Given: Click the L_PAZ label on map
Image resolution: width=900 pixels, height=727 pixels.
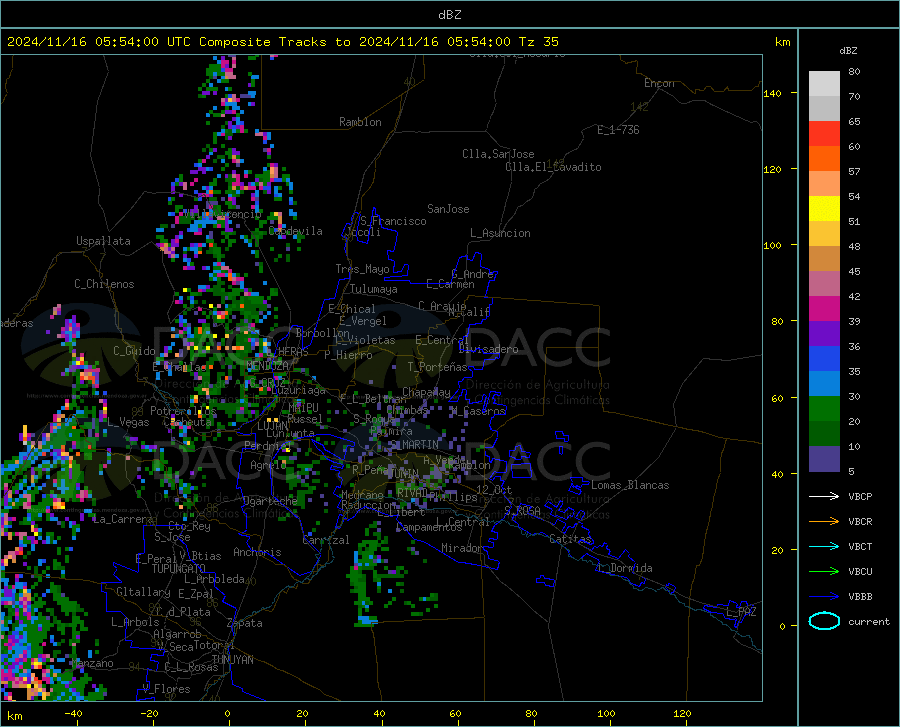Looking at the screenshot, I should pyautogui.click(x=741, y=612).
